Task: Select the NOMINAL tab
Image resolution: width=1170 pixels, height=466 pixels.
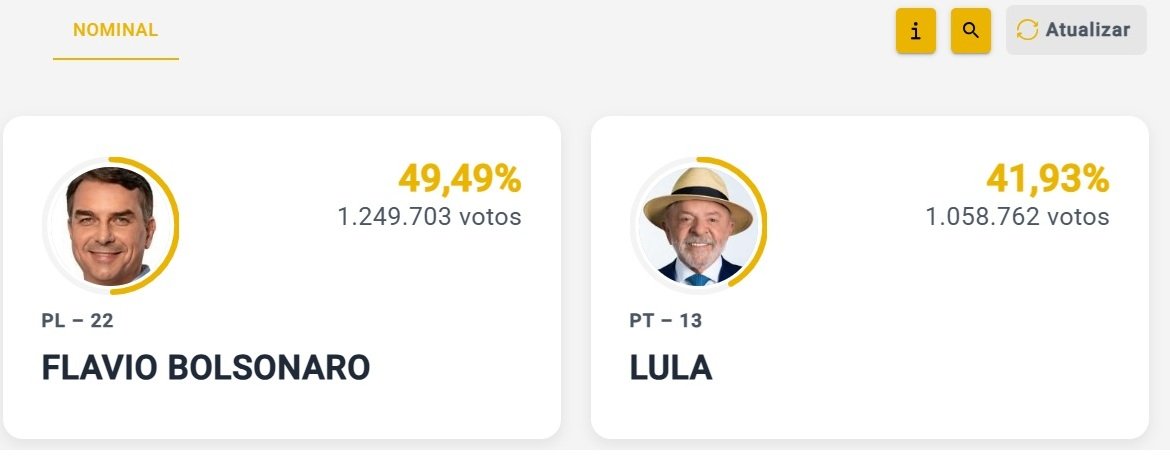Action: 116,30
